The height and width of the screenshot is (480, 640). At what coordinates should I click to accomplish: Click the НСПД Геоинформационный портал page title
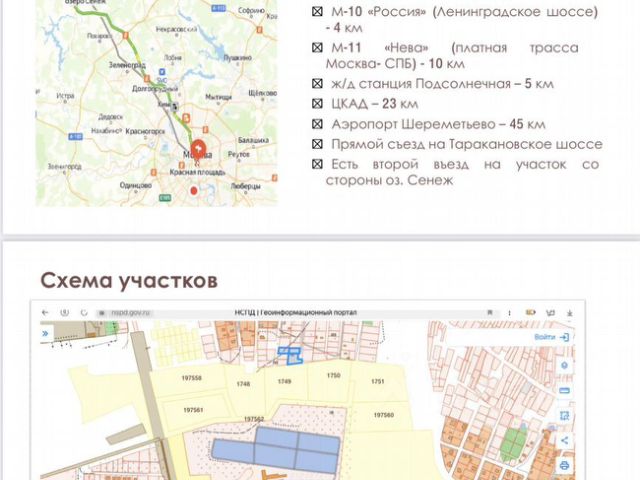(x=296, y=313)
